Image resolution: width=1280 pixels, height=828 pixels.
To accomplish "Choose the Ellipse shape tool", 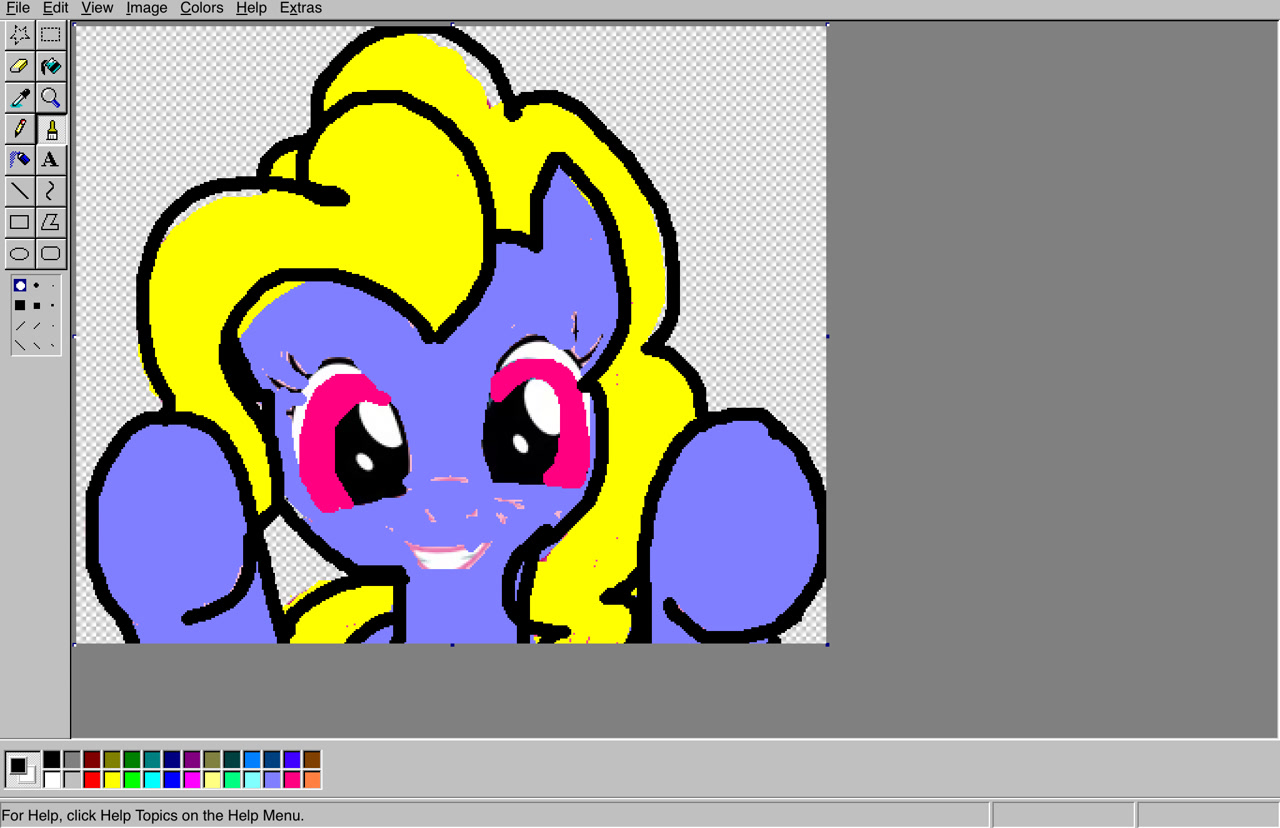I will click(x=19, y=254).
